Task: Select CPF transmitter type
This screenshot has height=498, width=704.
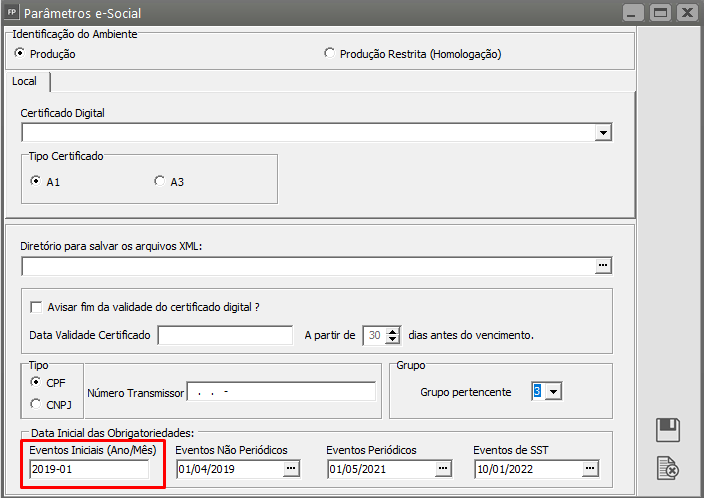Action: pos(35,382)
